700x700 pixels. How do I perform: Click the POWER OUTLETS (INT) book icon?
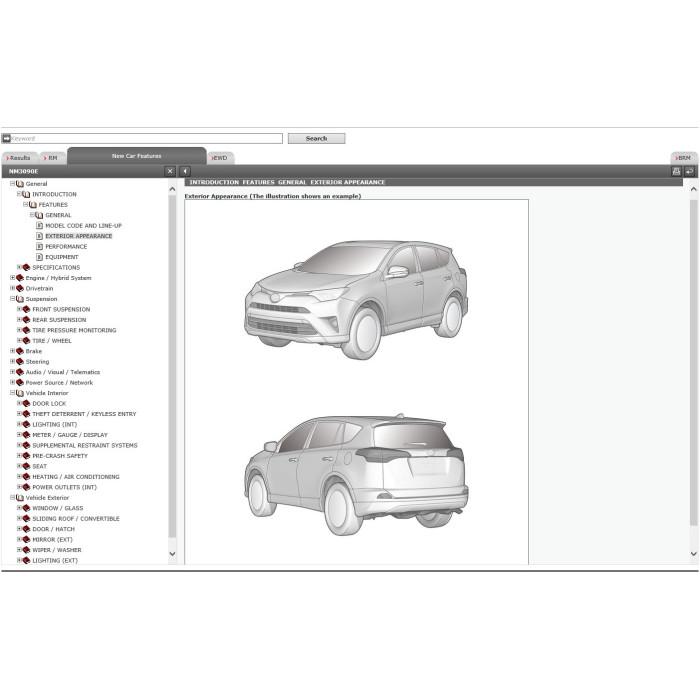pyautogui.click(x=26, y=487)
